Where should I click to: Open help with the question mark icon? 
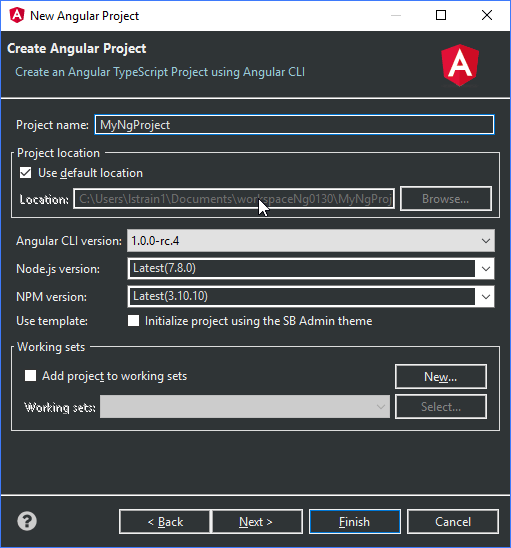(x=27, y=521)
